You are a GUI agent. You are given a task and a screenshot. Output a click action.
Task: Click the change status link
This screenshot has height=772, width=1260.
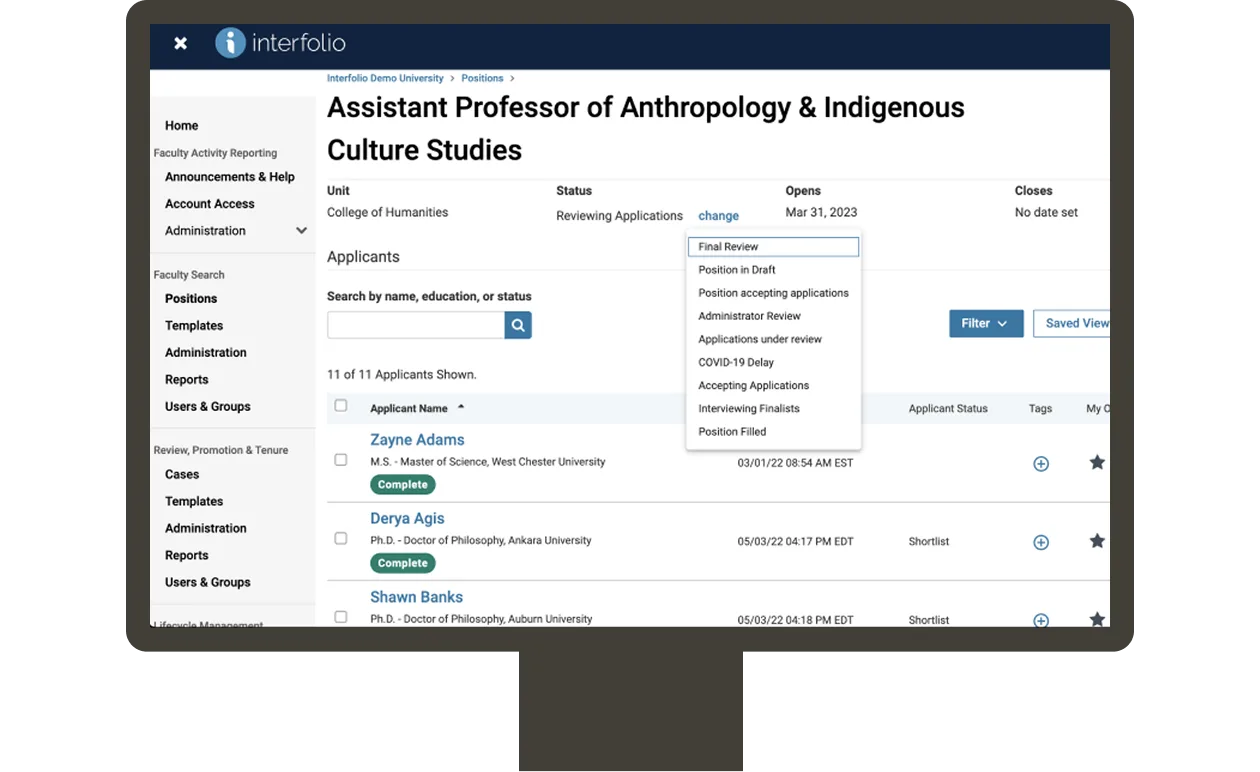click(718, 216)
